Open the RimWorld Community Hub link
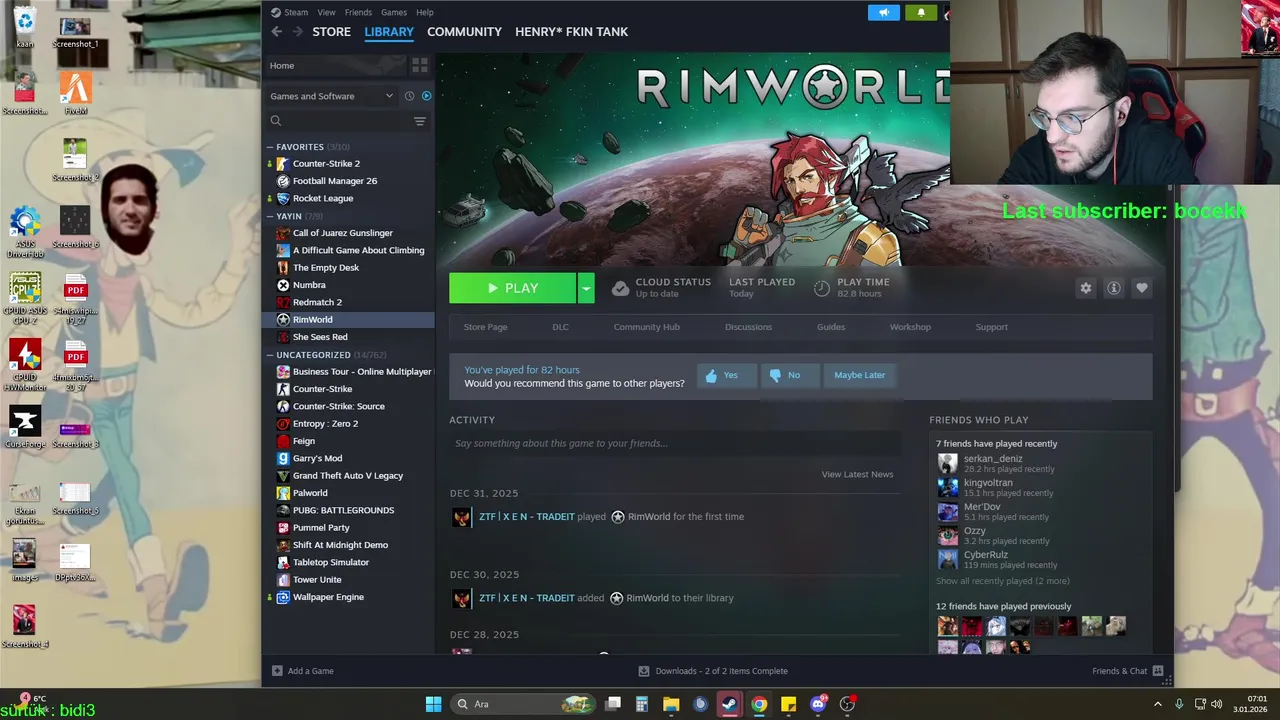Screen dimensions: 1280x720 click(x=646, y=327)
